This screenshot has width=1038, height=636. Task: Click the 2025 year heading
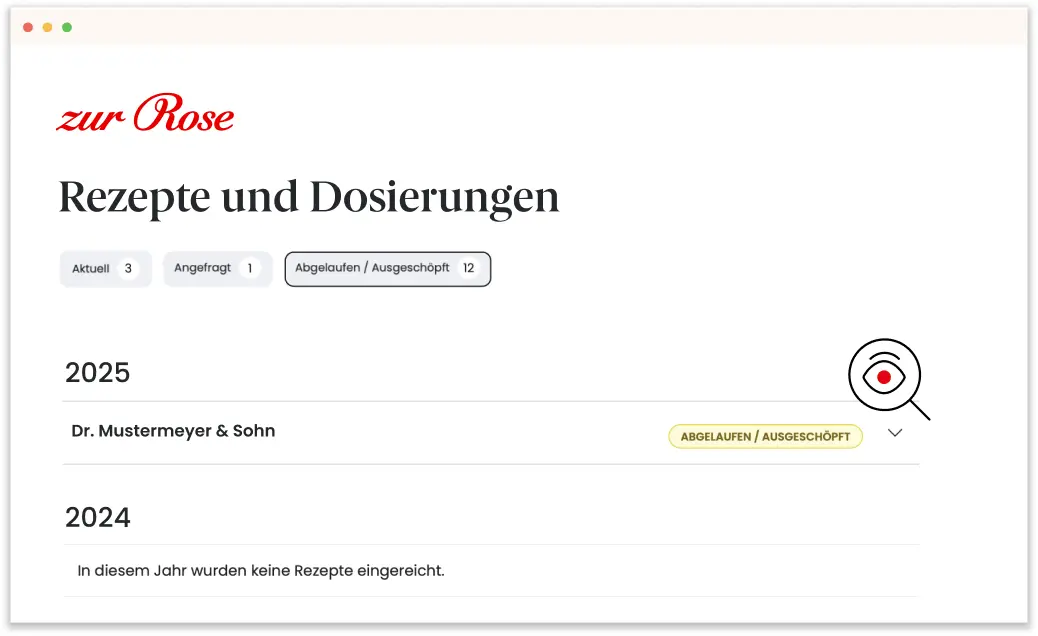tap(97, 373)
